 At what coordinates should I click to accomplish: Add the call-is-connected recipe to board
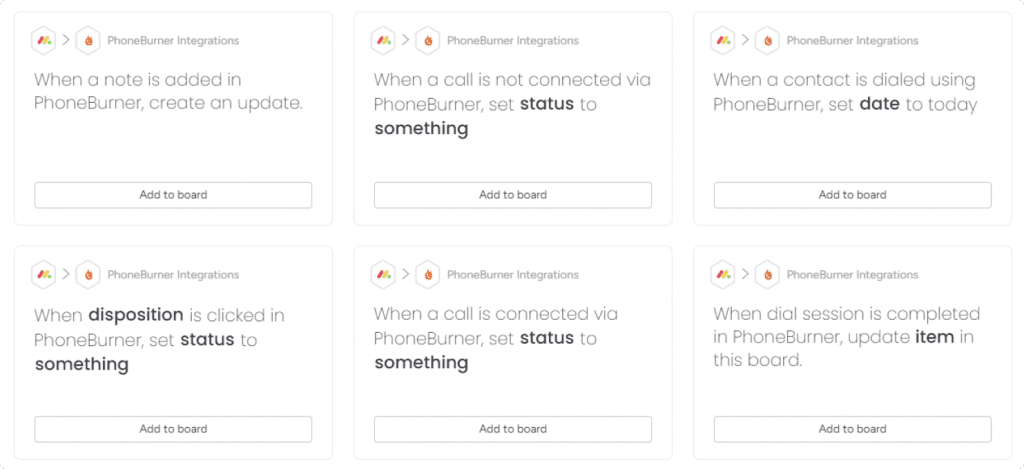pos(513,429)
